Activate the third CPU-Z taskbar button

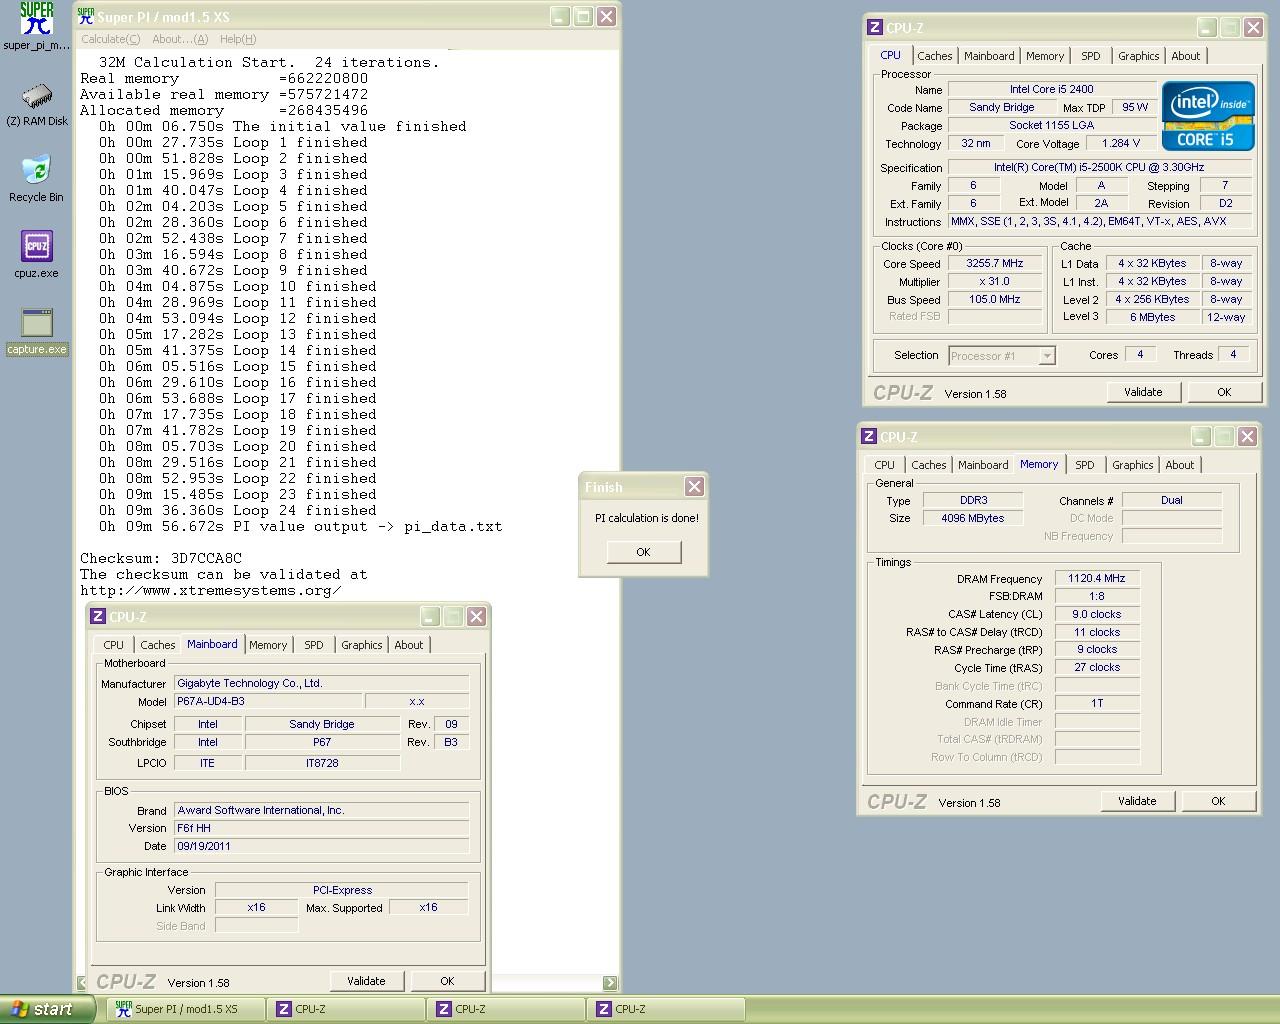pos(666,1009)
